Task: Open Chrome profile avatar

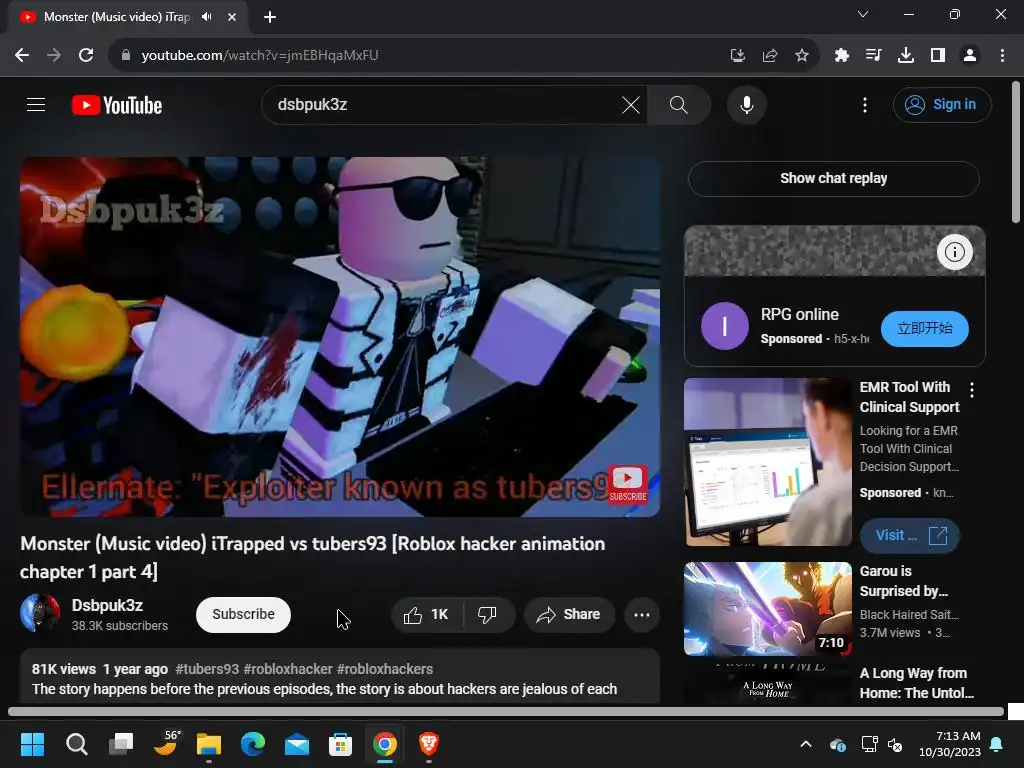Action: pos(970,56)
